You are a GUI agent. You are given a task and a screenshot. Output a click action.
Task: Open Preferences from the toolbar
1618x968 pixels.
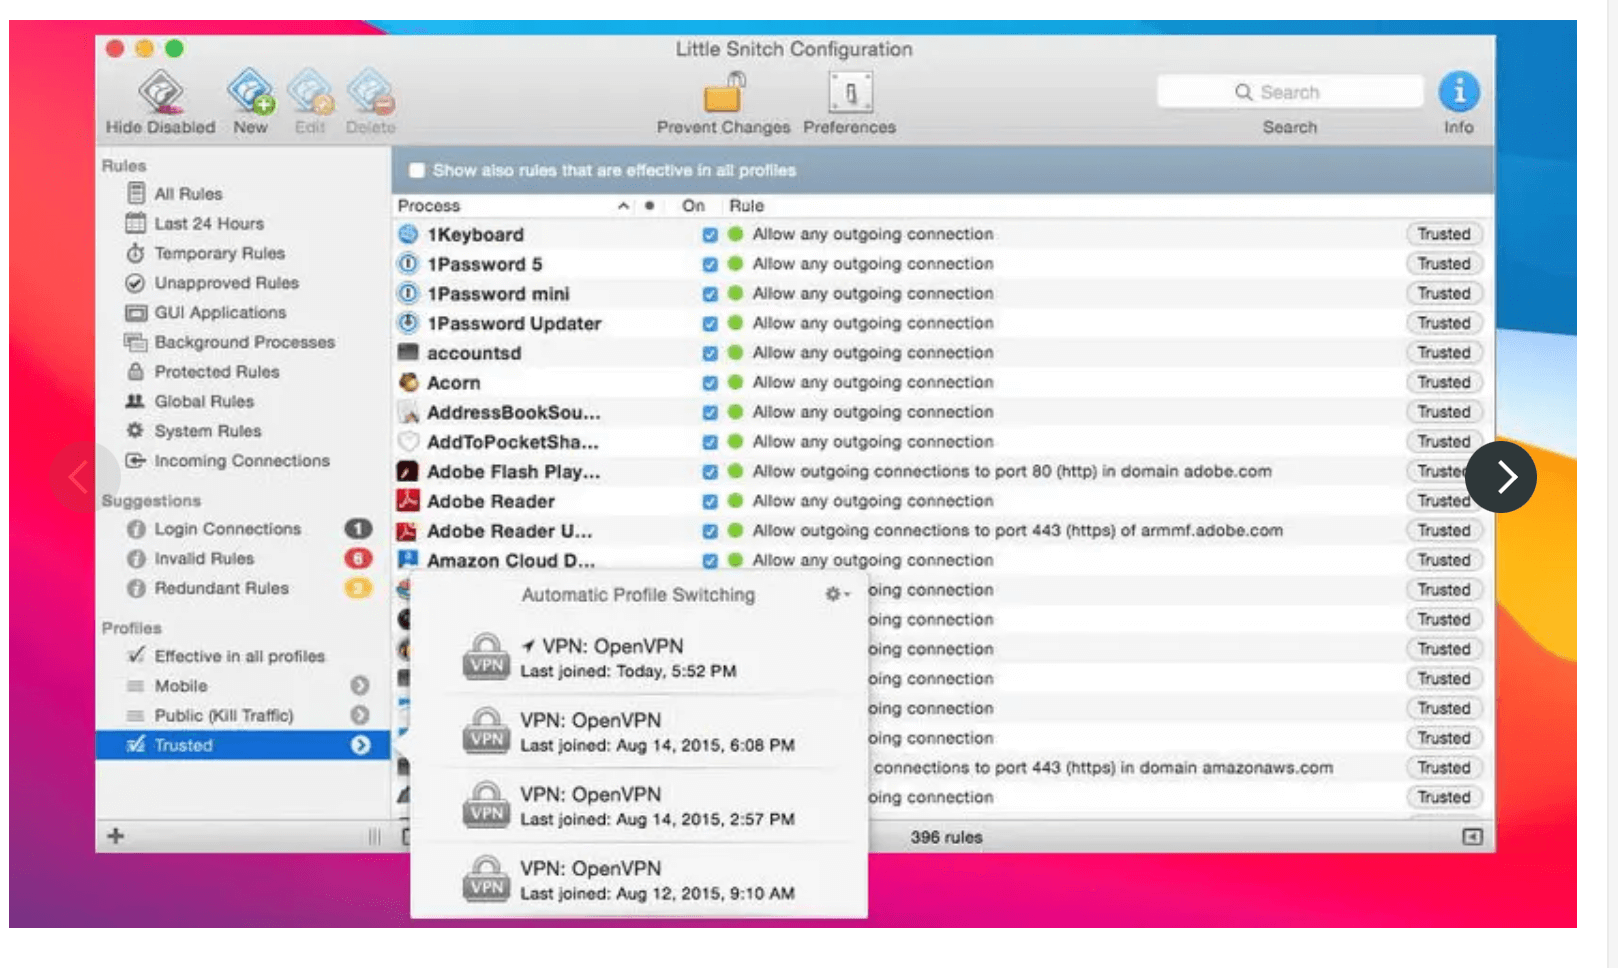tap(850, 93)
